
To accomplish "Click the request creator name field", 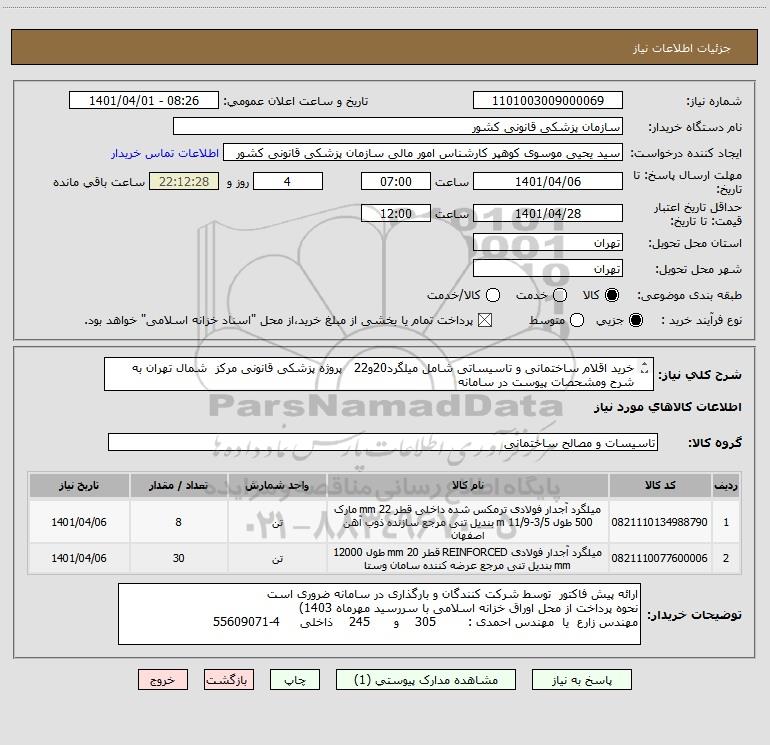I will [x=423, y=153].
